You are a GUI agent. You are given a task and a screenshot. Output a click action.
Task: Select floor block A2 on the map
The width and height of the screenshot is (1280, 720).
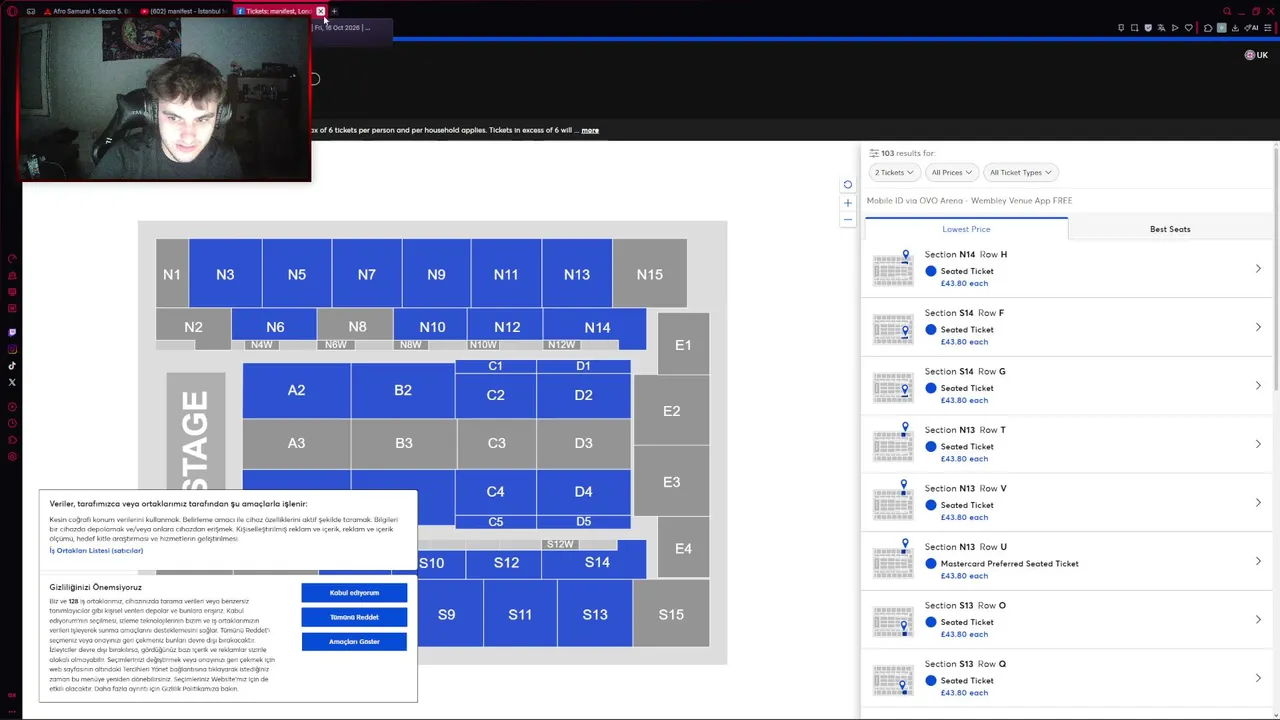(x=296, y=390)
